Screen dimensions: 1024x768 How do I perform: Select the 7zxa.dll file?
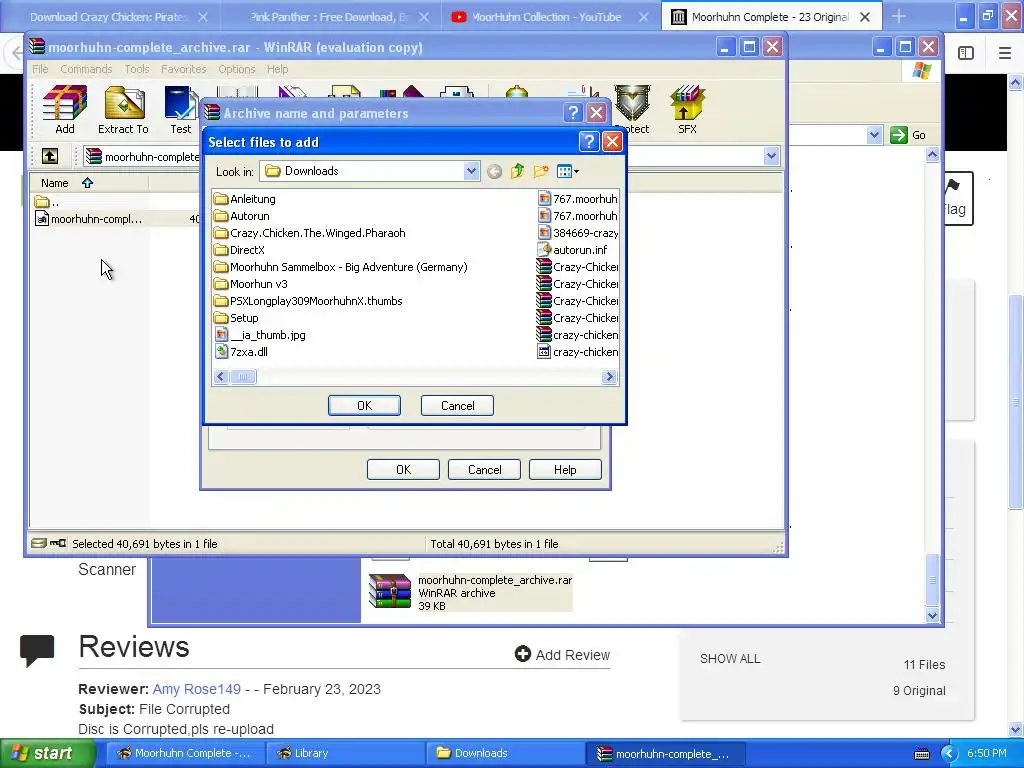[241, 352]
